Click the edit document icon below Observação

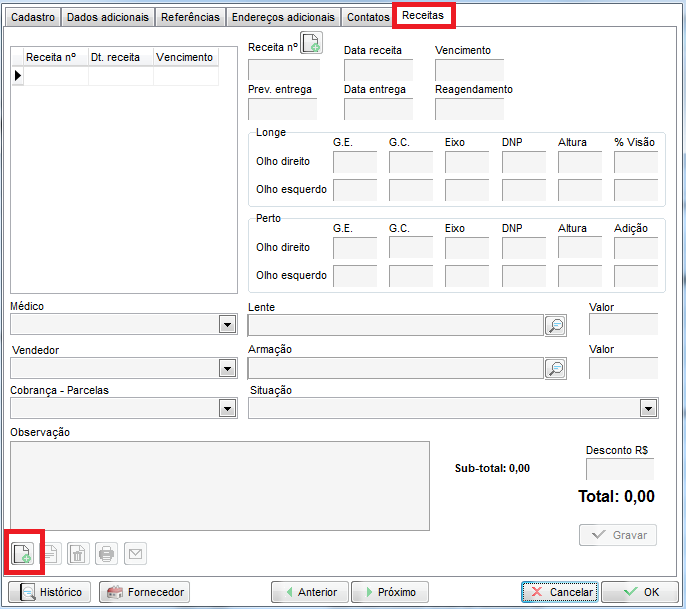50,553
